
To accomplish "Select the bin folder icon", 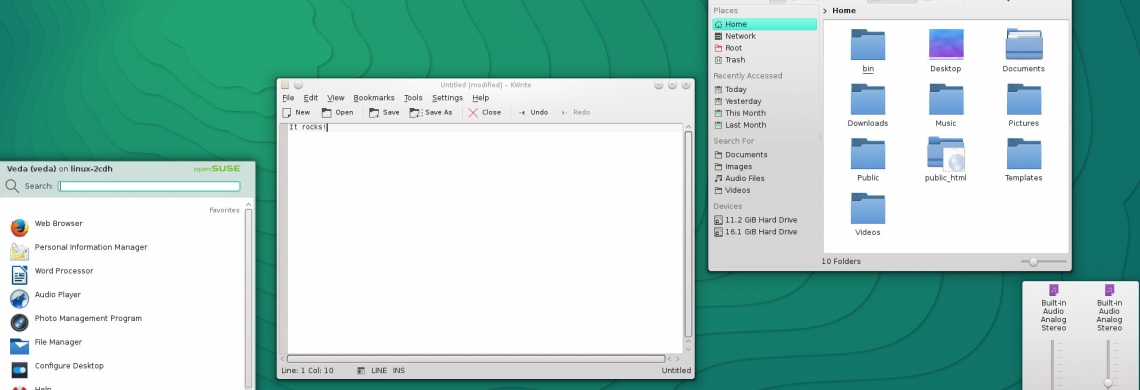I will (867, 45).
